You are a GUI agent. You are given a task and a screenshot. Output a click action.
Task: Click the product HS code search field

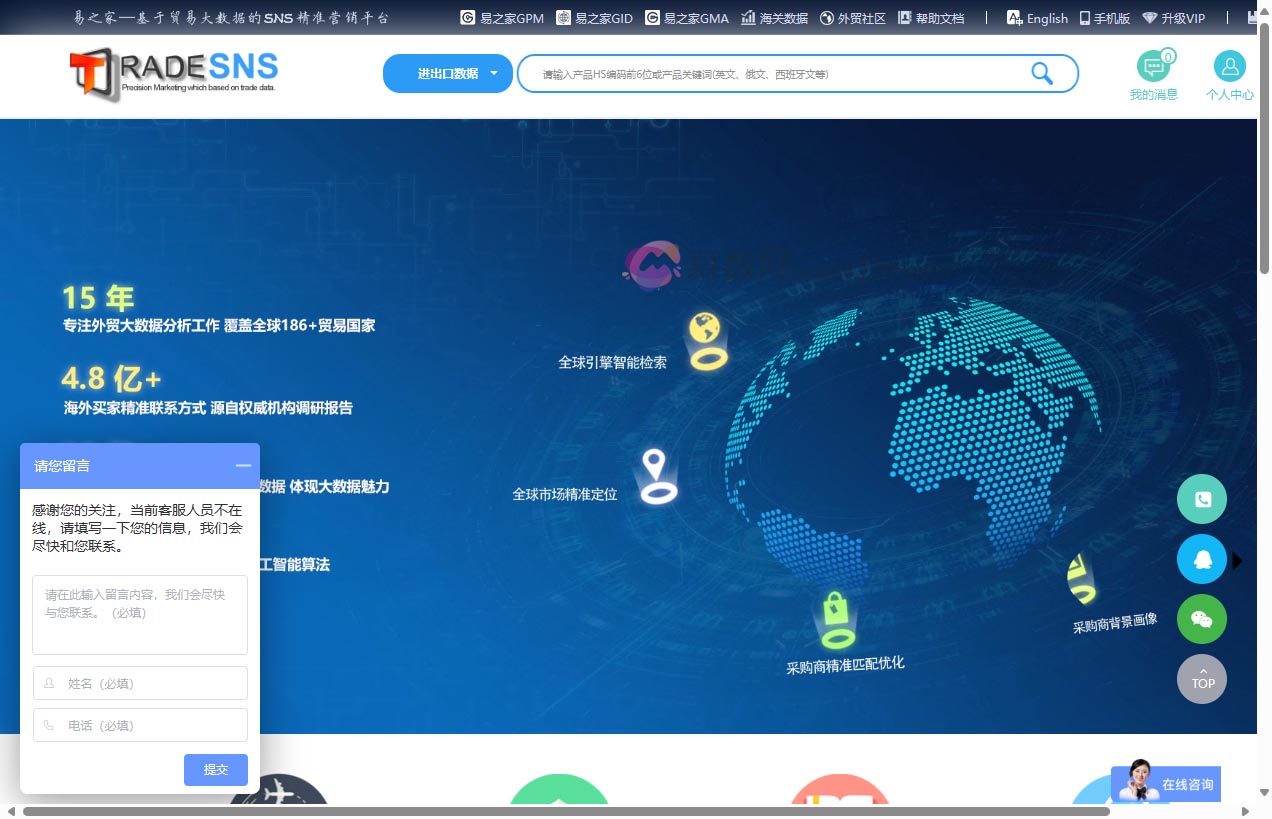click(x=780, y=74)
